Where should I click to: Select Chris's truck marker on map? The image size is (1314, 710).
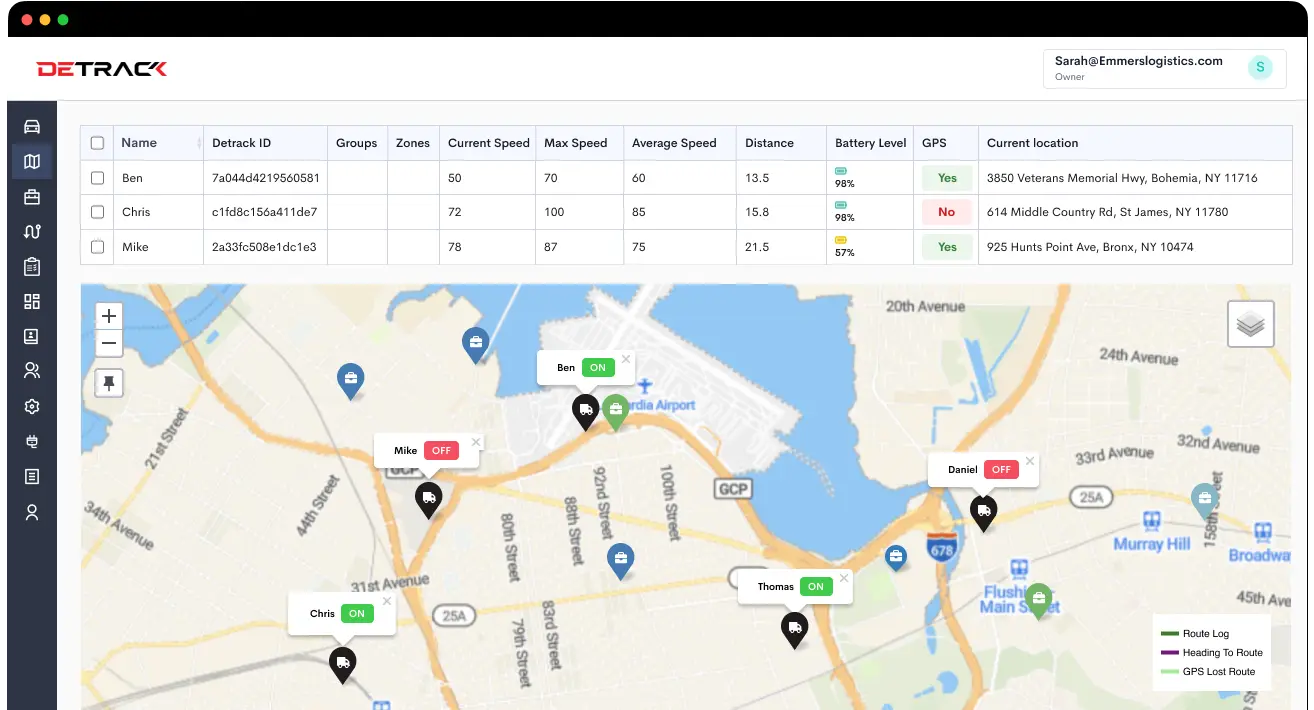(342, 665)
